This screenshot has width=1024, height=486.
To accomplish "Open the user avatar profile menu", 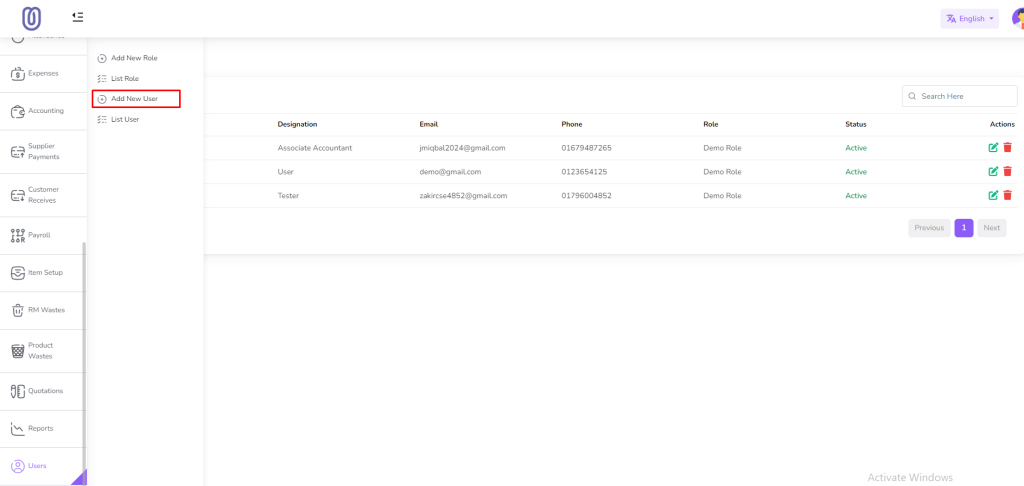I will (1018, 19).
